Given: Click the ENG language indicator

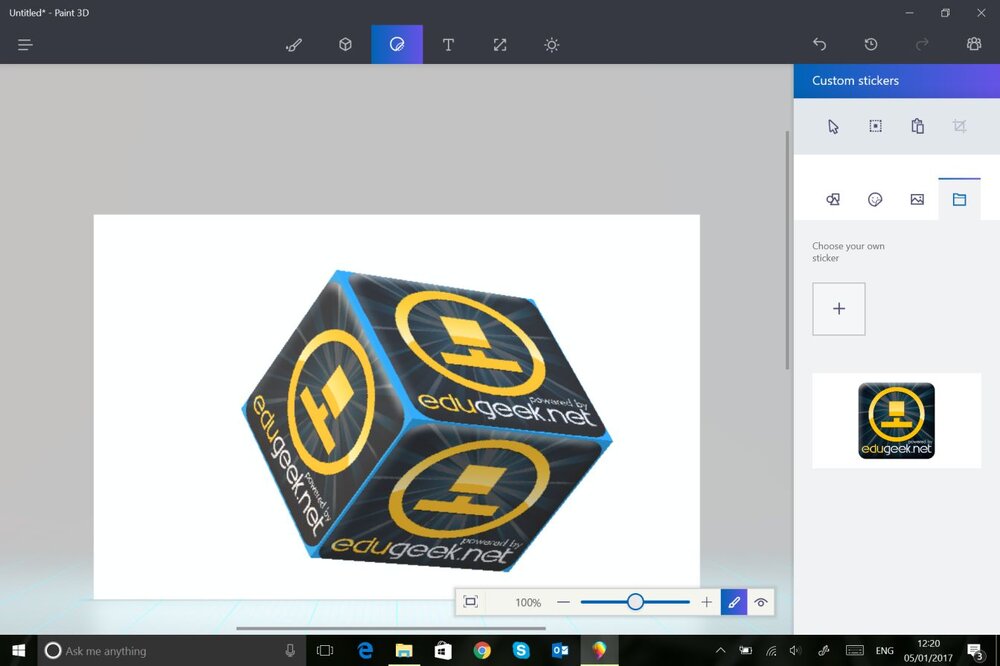Looking at the screenshot, I should 885,651.
